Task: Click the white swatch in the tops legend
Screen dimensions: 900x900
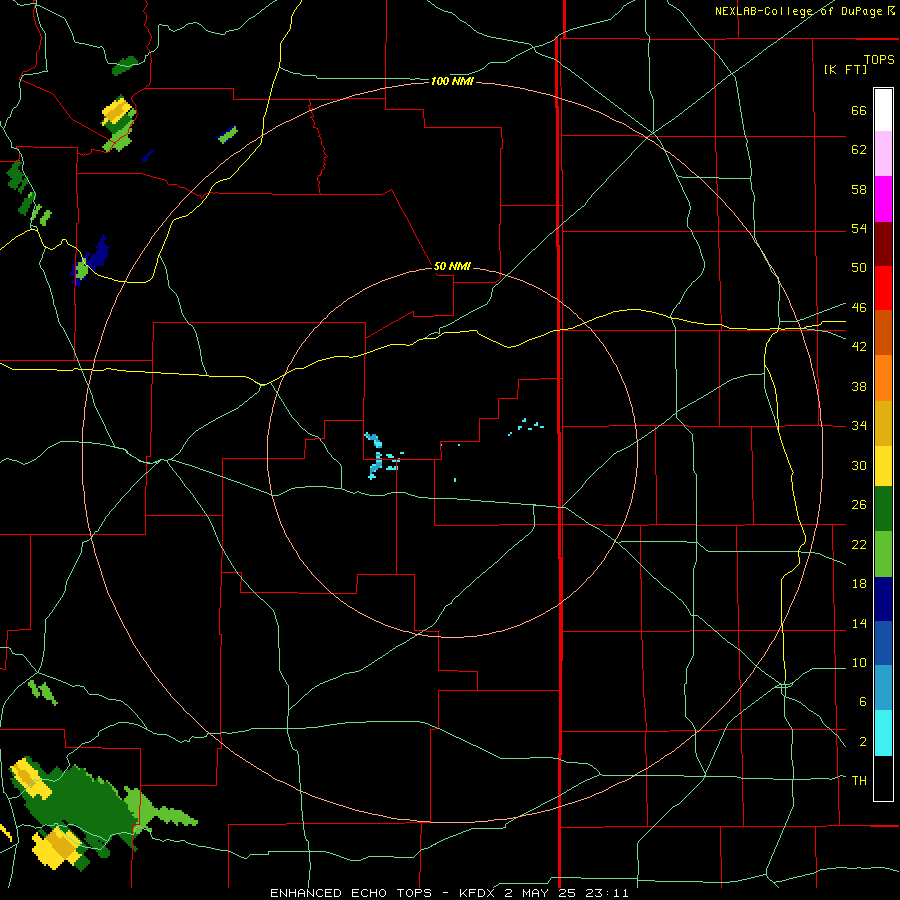Action: point(883,110)
